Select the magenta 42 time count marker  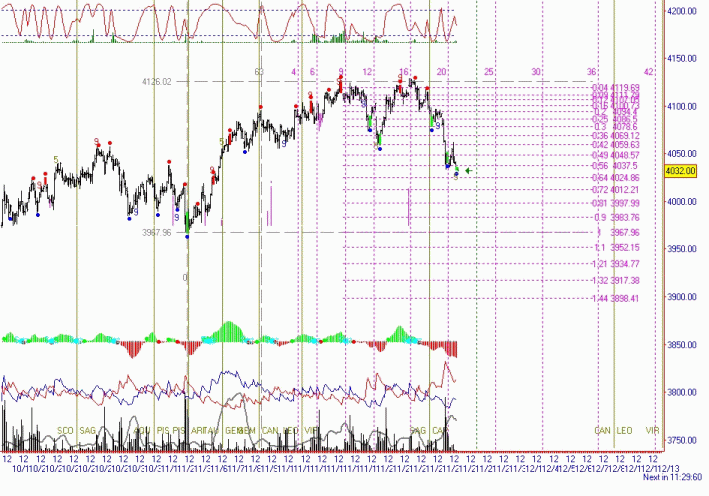click(x=648, y=72)
